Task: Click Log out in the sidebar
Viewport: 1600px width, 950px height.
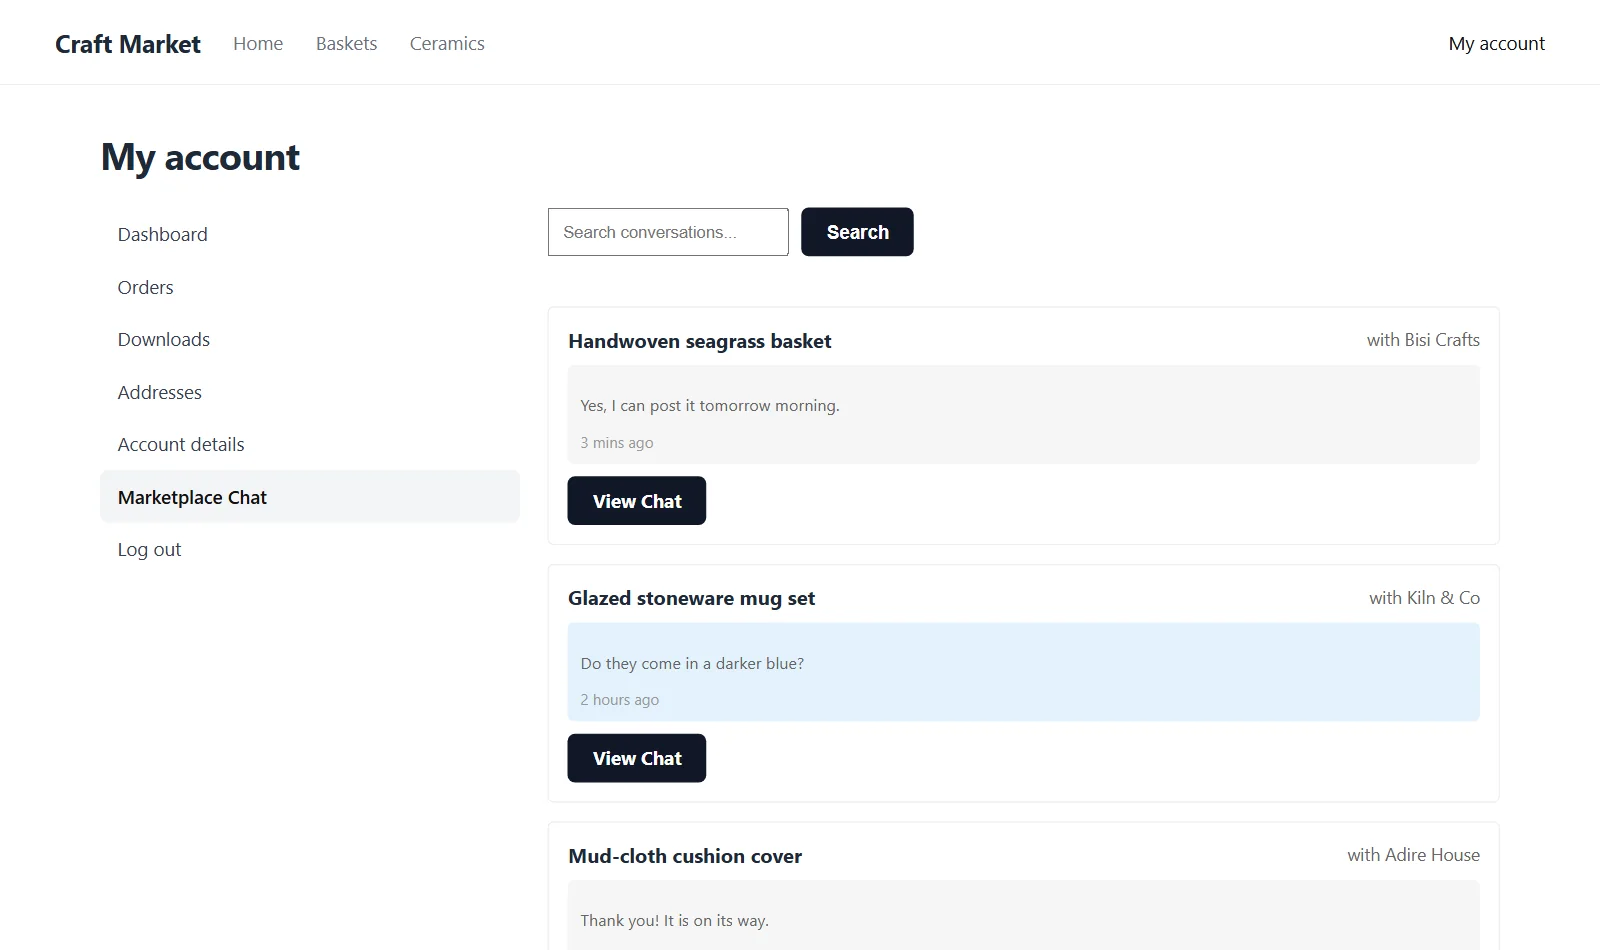Action: point(310,550)
